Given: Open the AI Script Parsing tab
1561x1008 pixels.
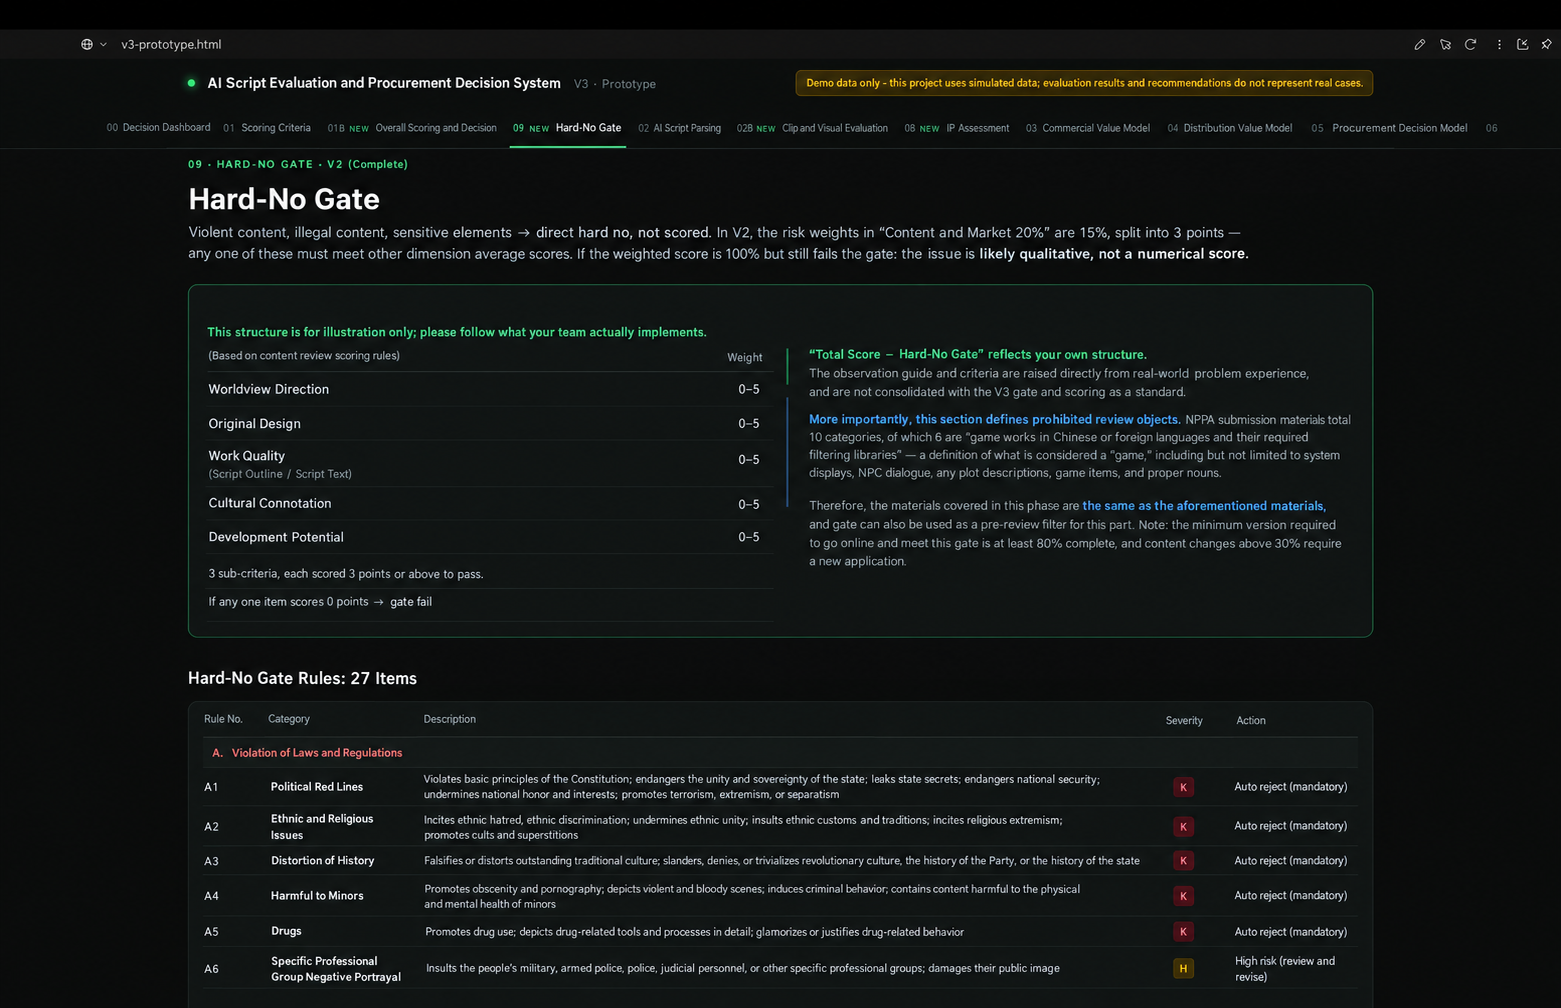Looking at the screenshot, I should tap(679, 128).
